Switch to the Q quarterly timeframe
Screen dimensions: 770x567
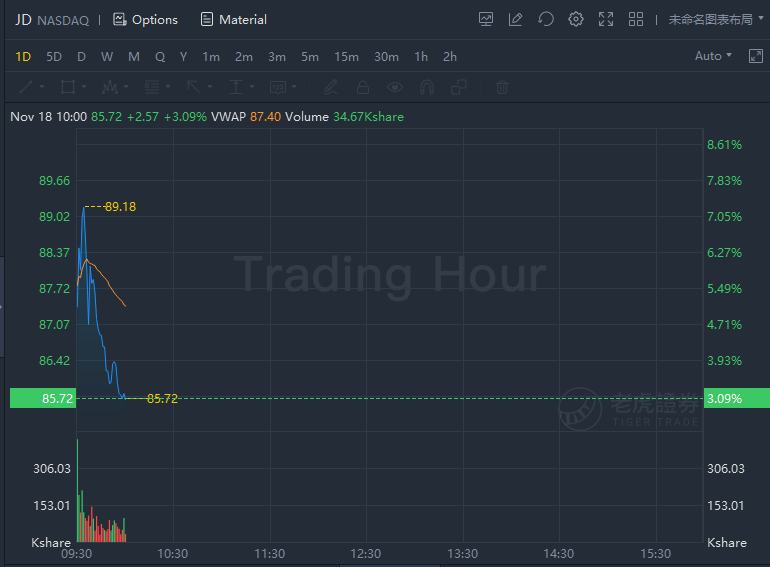click(160, 57)
